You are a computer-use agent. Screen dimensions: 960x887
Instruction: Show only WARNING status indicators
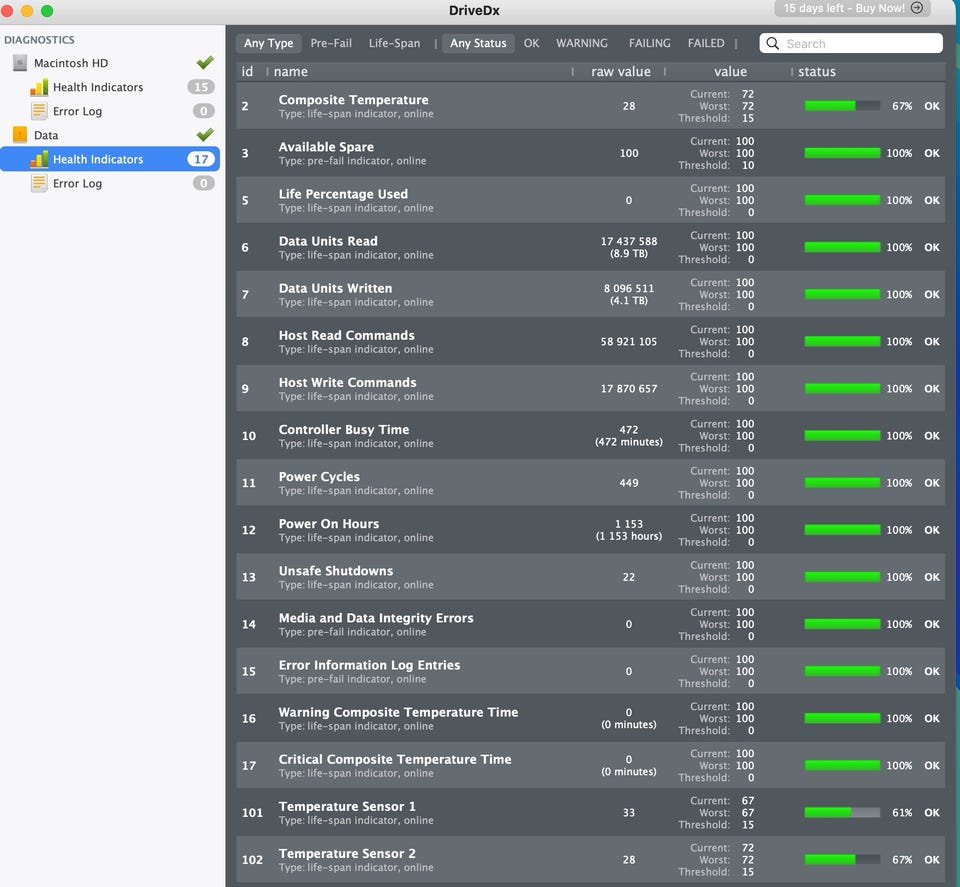(582, 43)
